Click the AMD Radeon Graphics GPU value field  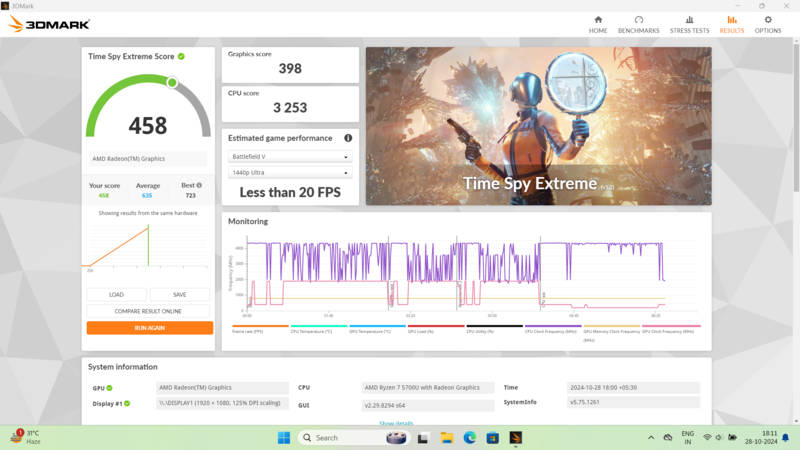point(222,388)
